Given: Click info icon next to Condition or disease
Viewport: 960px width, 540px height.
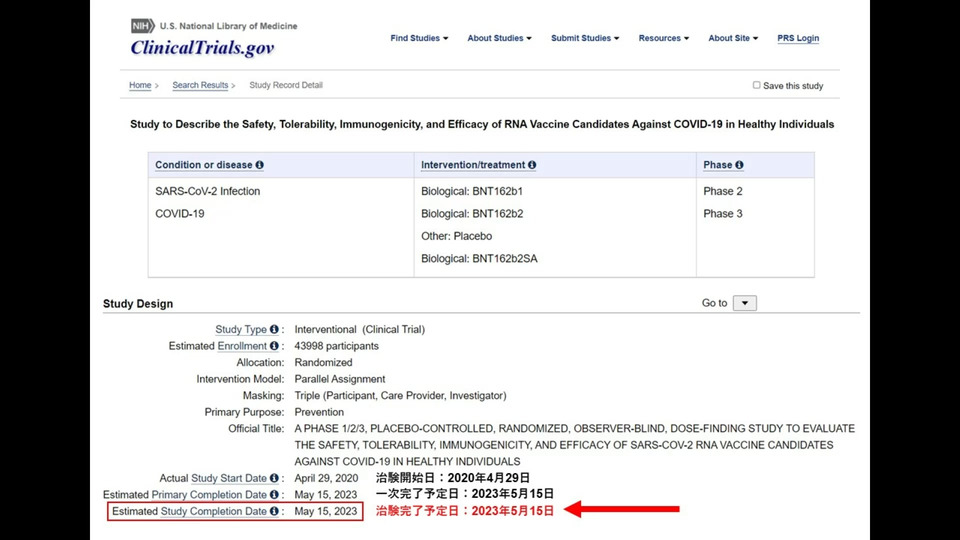Looking at the screenshot, I should coord(260,165).
